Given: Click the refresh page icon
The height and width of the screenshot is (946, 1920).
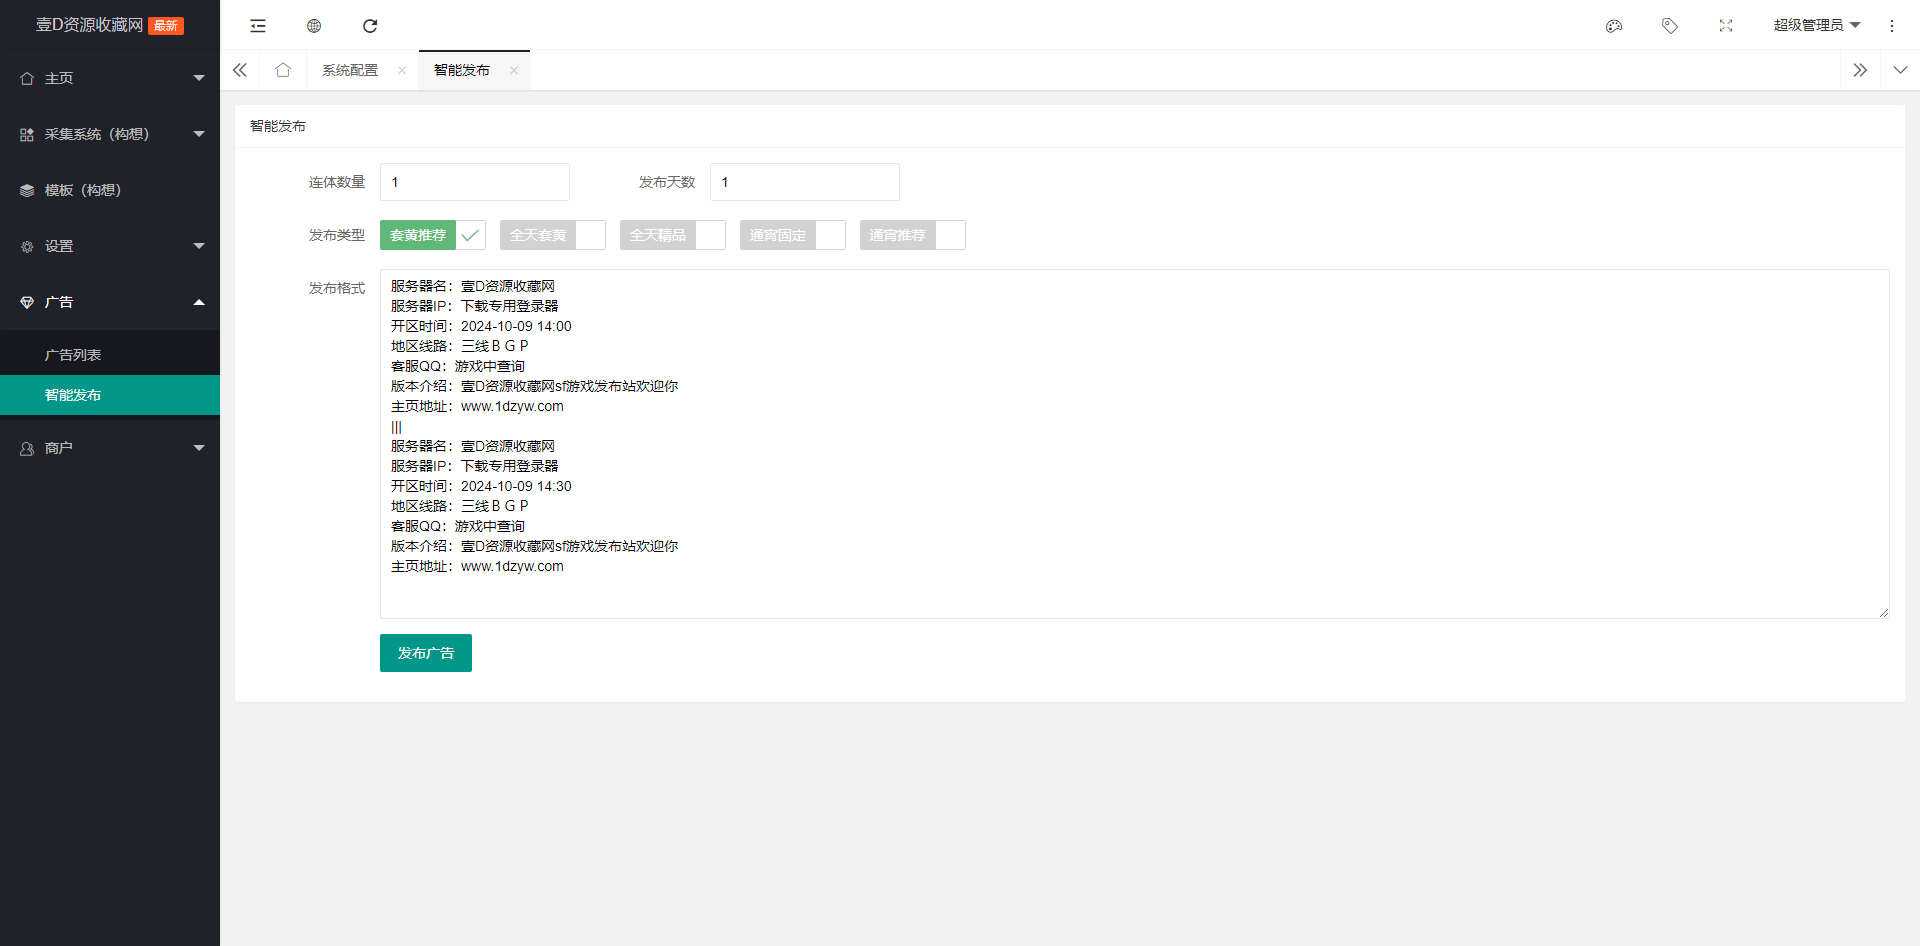Looking at the screenshot, I should point(370,26).
